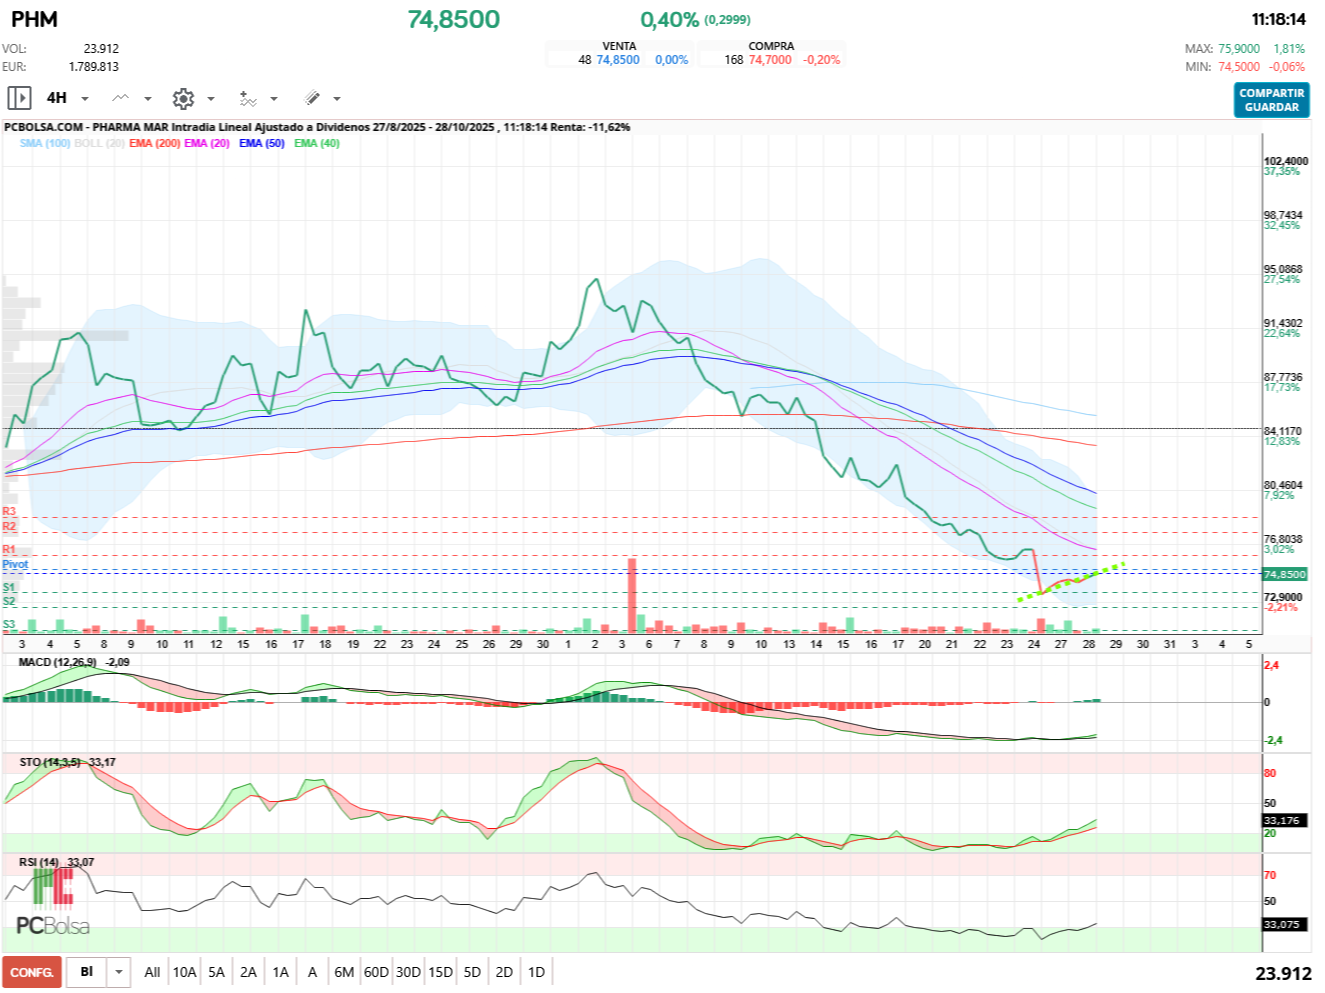Image resolution: width=1325 pixels, height=993 pixels.
Task: Toggle the BOLL (20) indicator legend
Action: tap(99, 143)
